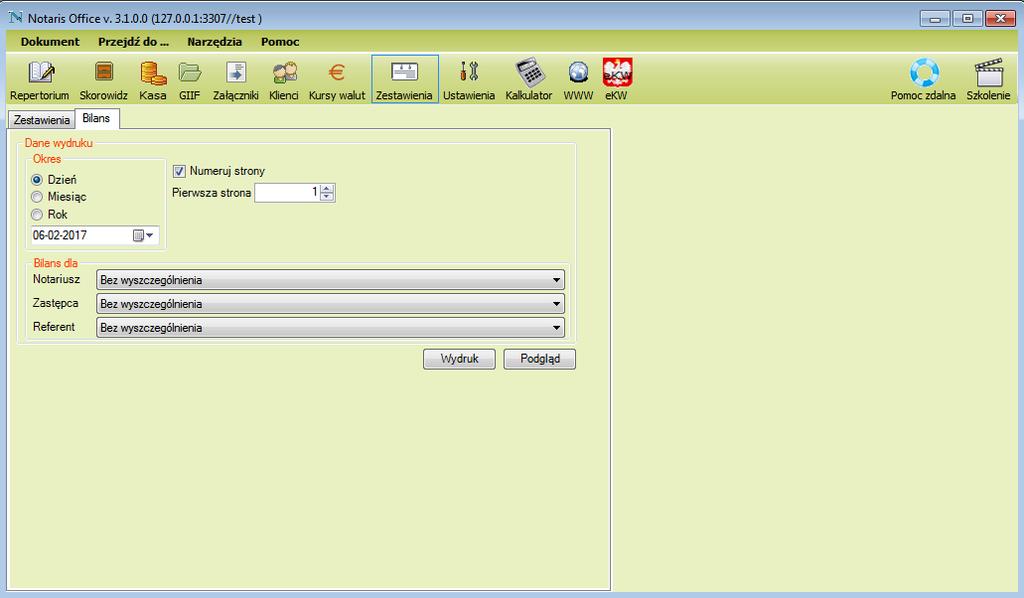The image size is (1024, 598).
Task: Switch to the Bilans tab
Action: [96, 119]
